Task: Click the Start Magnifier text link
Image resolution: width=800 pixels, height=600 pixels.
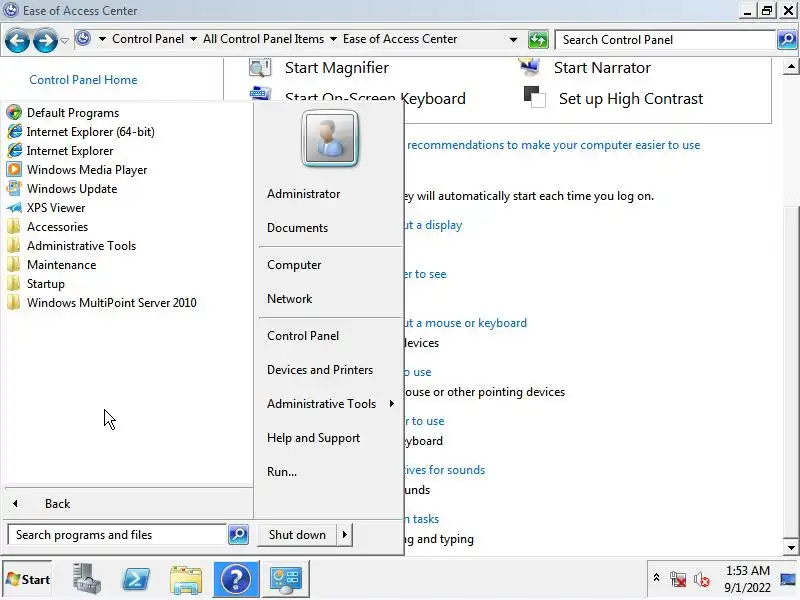Action: point(337,67)
